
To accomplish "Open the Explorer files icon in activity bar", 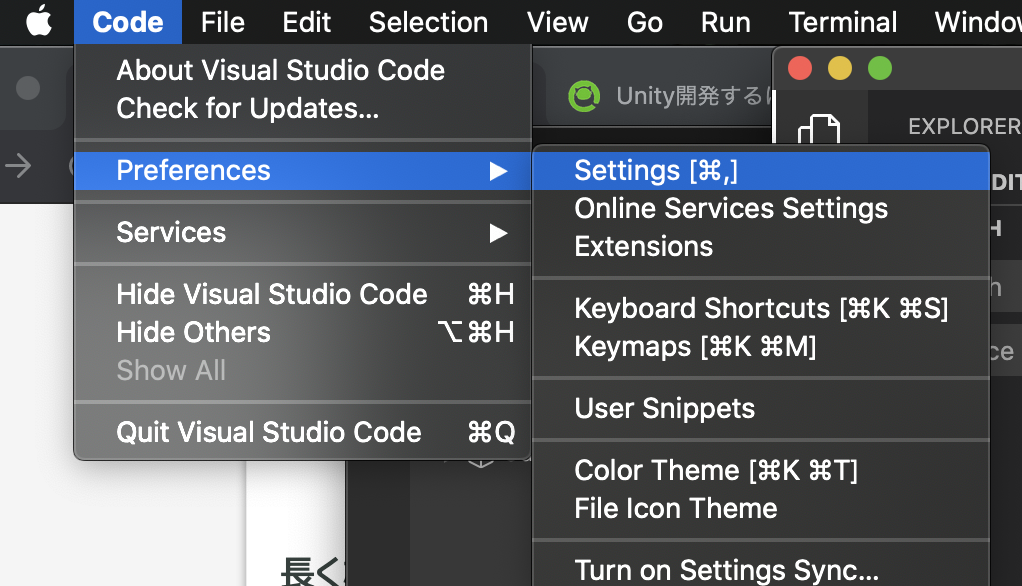I will [819, 128].
